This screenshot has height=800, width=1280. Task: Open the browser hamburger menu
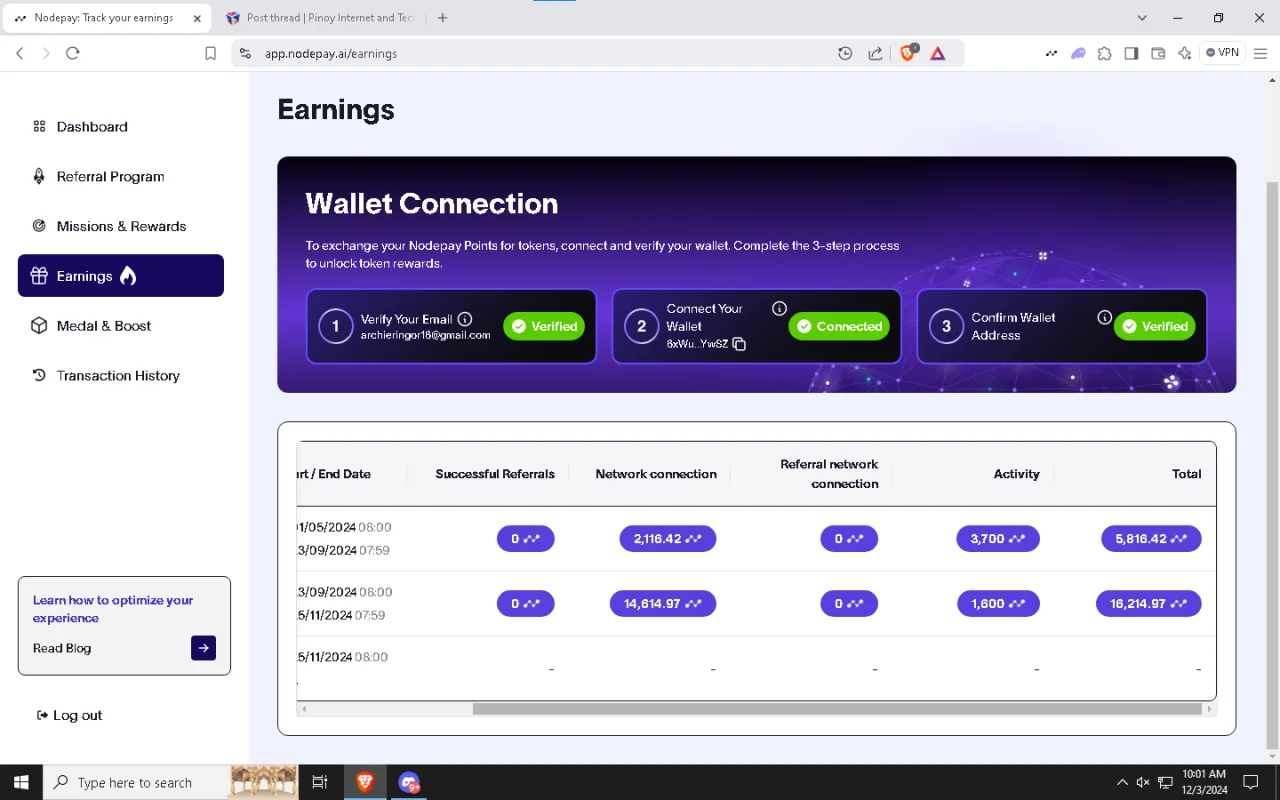click(1261, 53)
